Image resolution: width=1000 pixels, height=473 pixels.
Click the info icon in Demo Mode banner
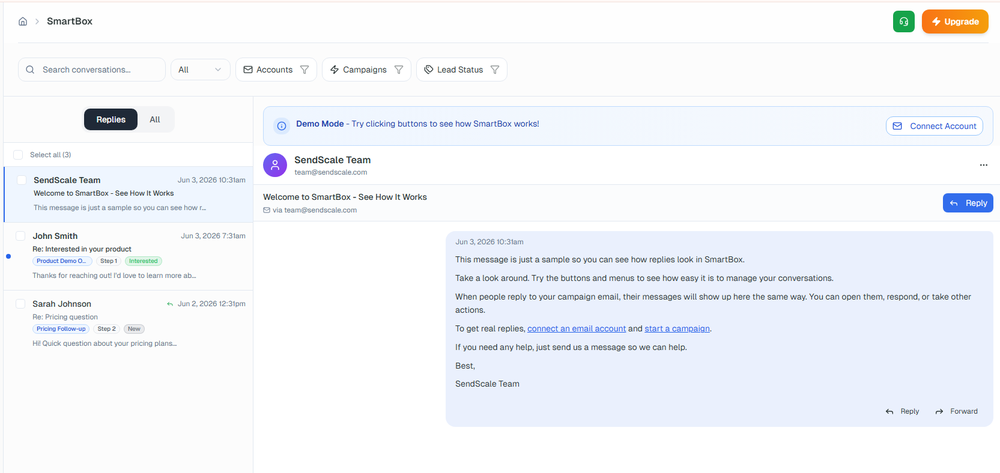[281, 126]
